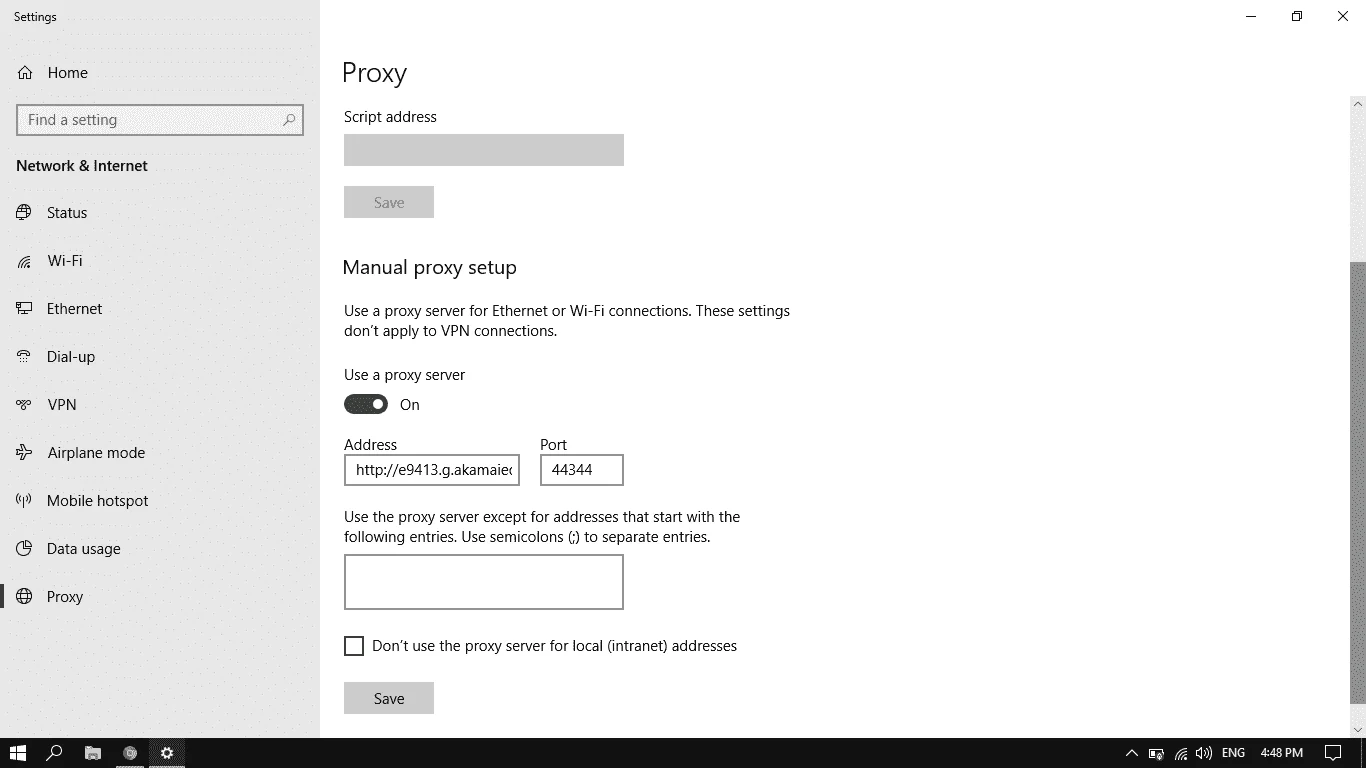Click the Status globe icon
The image size is (1366, 768).
tap(24, 213)
